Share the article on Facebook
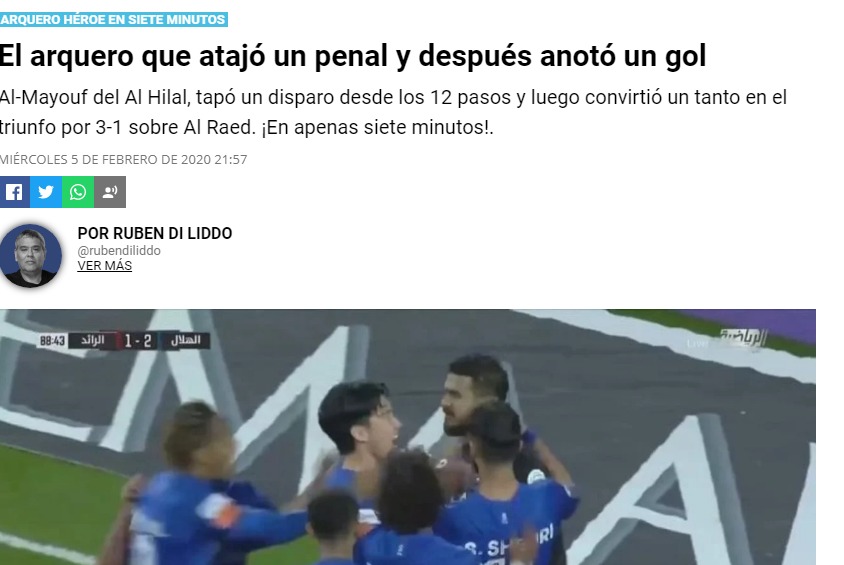The height and width of the screenshot is (565, 844). coord(15,192)
